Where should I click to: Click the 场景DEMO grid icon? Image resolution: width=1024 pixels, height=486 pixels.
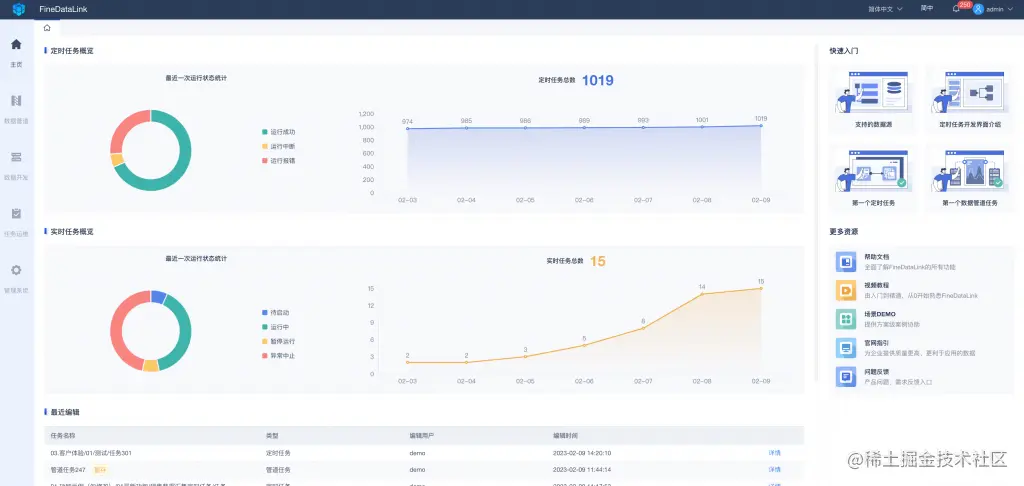click(846, 319)
